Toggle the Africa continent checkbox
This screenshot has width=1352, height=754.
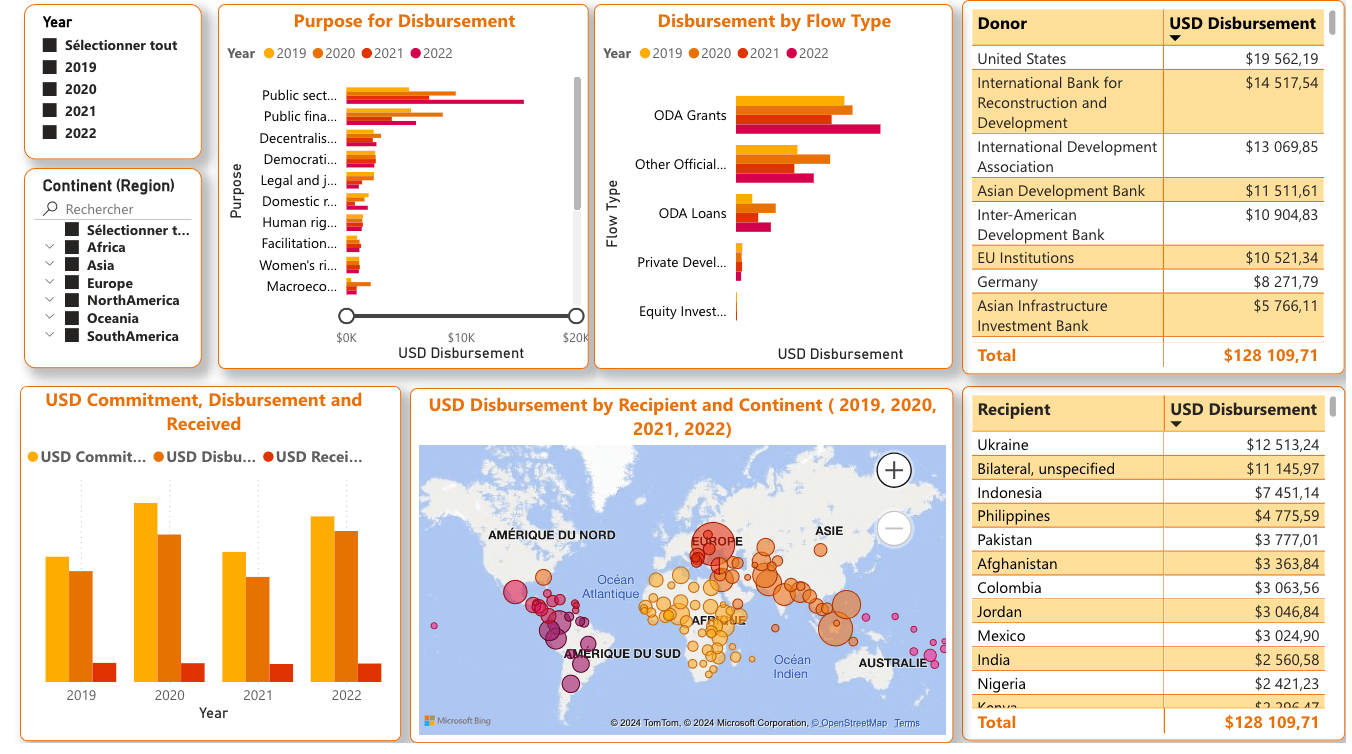pyautogui.click(x=71, y=247)
